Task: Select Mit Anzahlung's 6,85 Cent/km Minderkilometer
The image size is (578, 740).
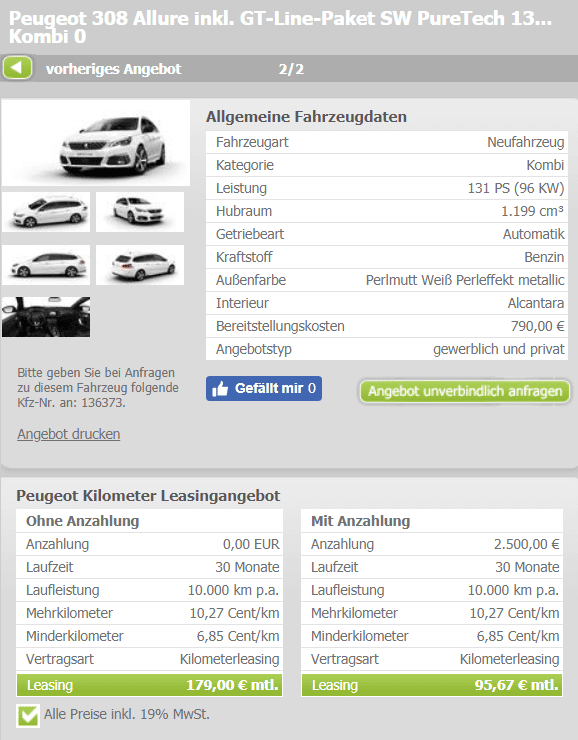Action: point(518,636)
